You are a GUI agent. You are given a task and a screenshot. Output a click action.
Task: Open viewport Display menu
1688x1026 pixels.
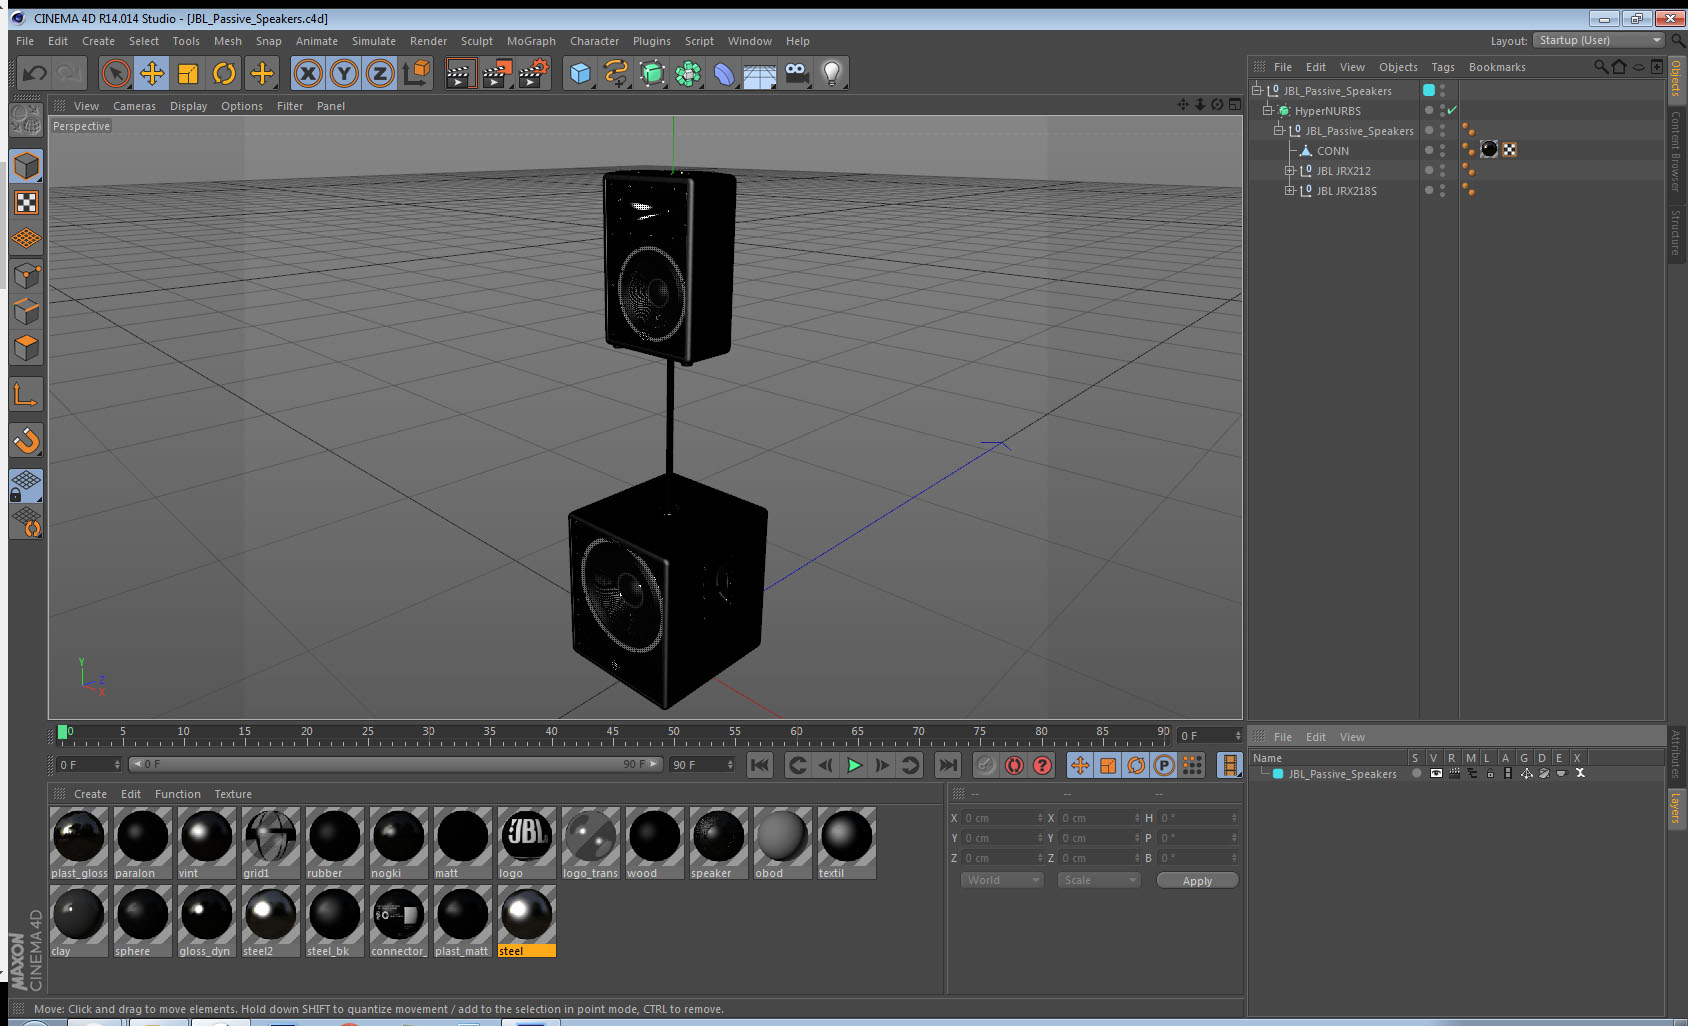tap(188, 106)
